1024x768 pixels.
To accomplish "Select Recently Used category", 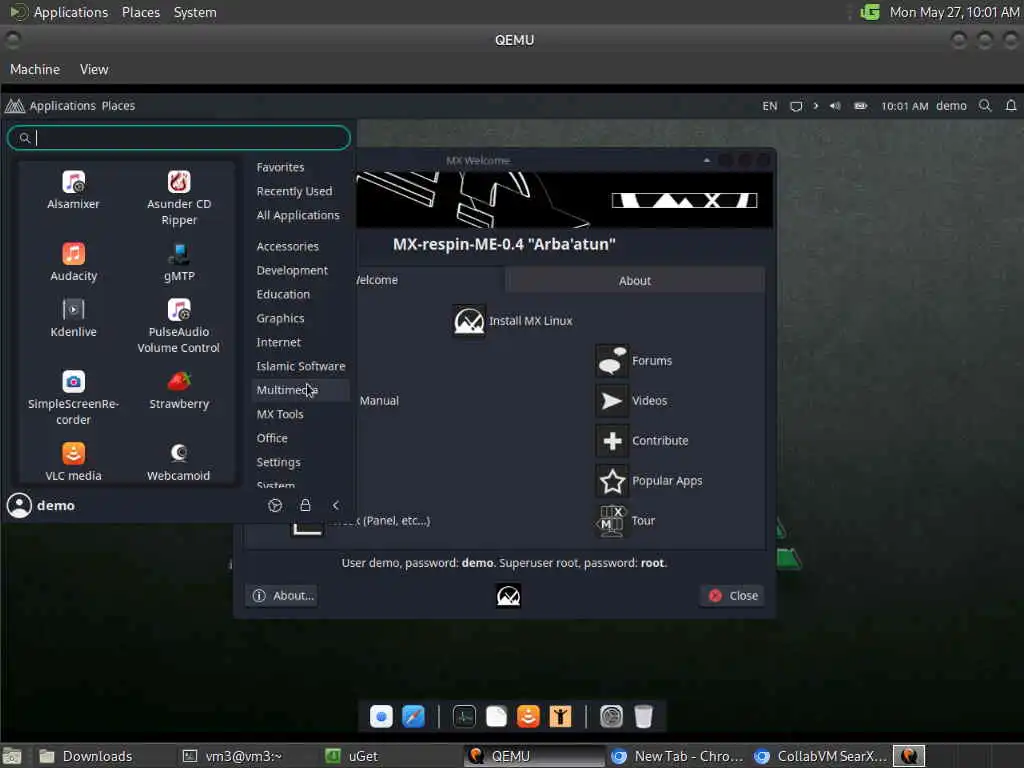I will click(x=294, y=191).
